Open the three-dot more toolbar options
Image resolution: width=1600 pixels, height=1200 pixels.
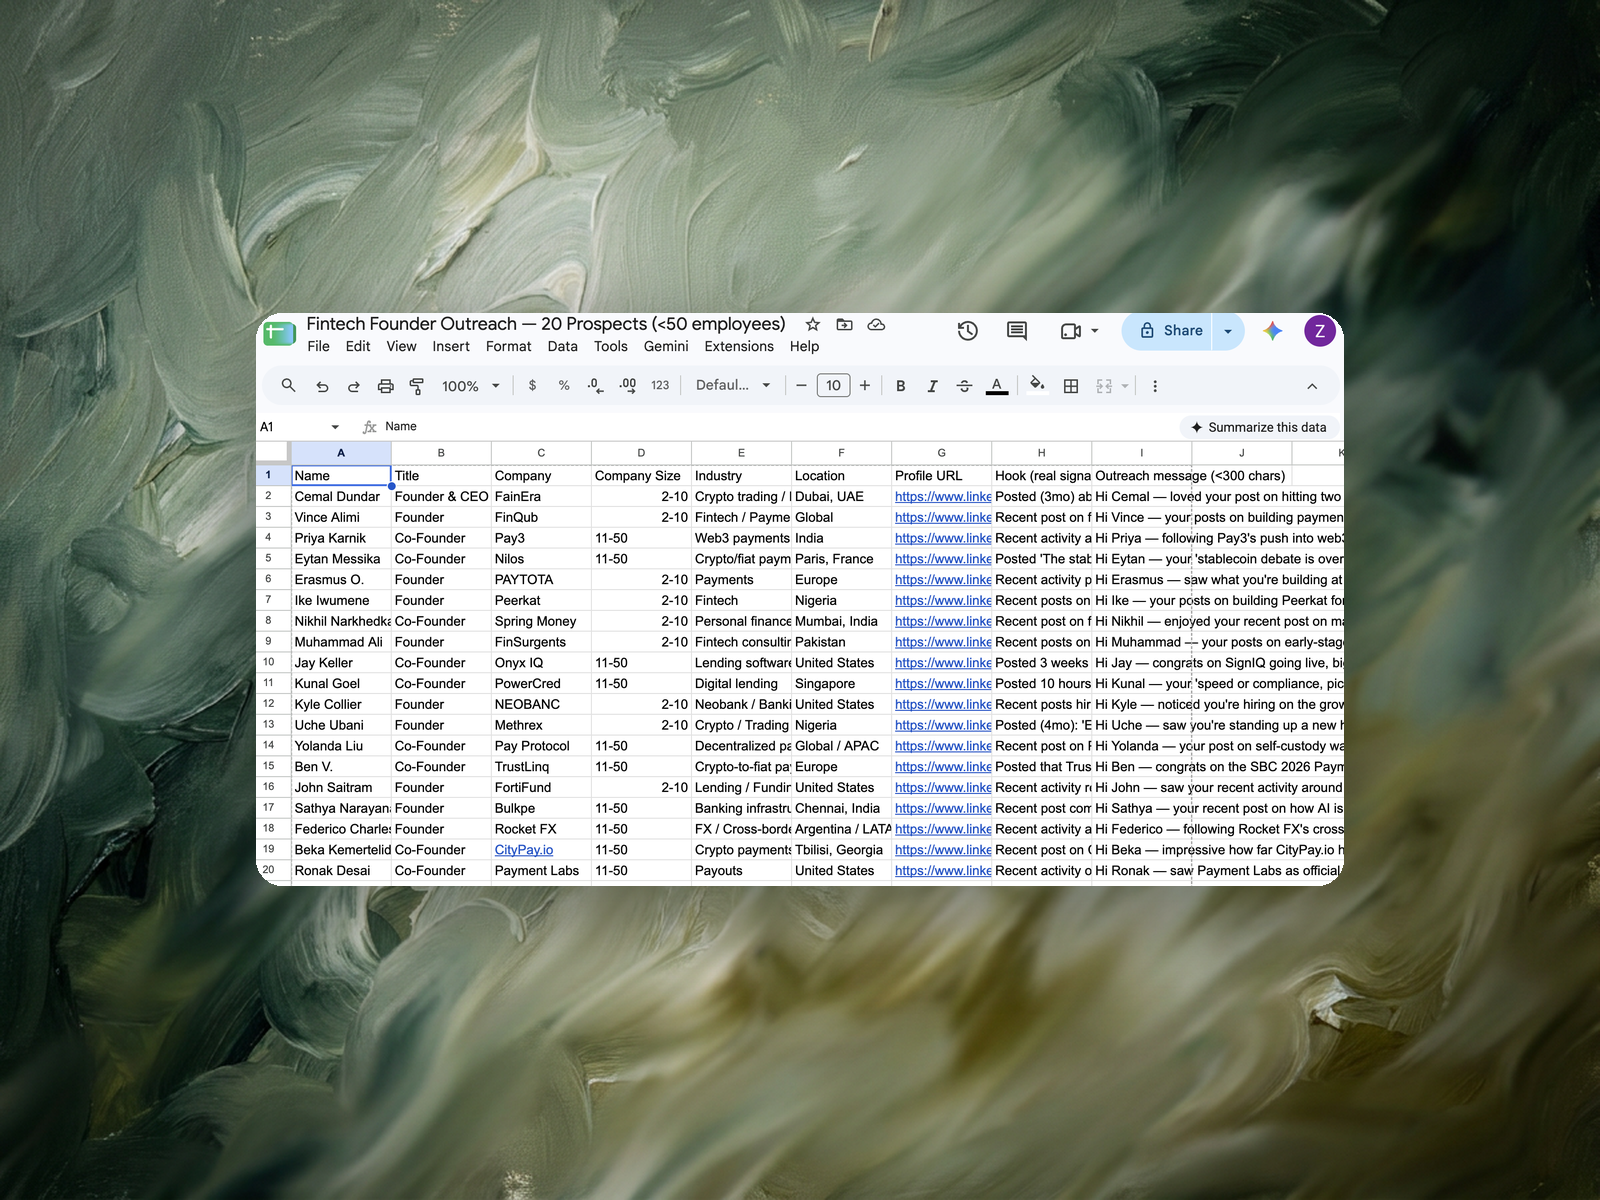tap(1155, 386)
